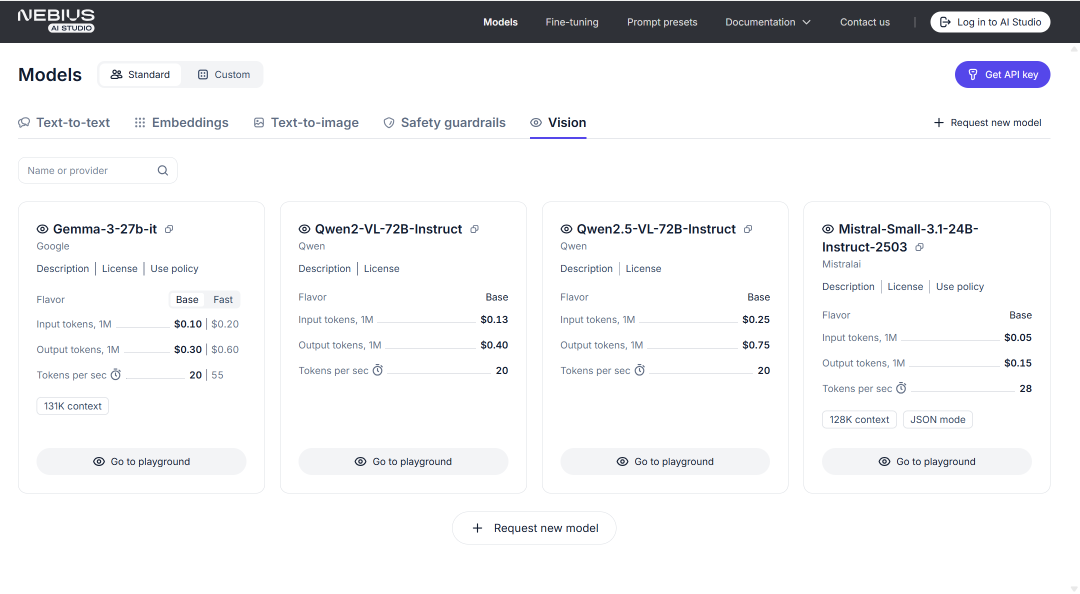Click eye icon beside Qwen2.5-VL-72B-Instruct title
Viewport: 1080px width, 594px height.
(566, 229)
